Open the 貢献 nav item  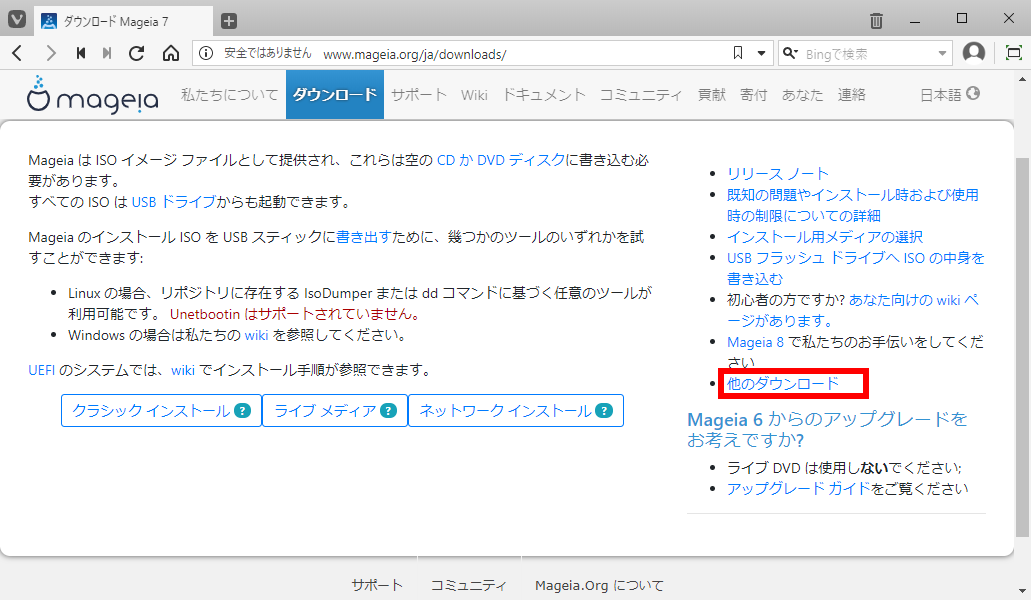pos(711,95)
